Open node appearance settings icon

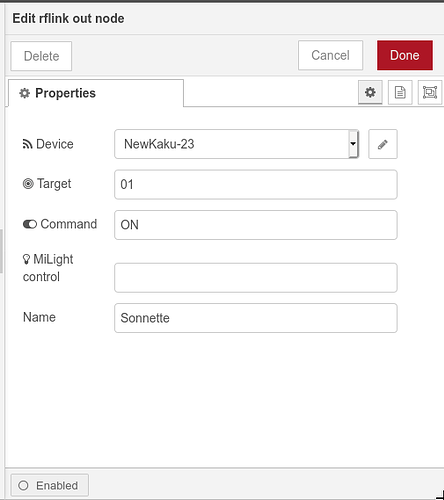coord(430,92)
